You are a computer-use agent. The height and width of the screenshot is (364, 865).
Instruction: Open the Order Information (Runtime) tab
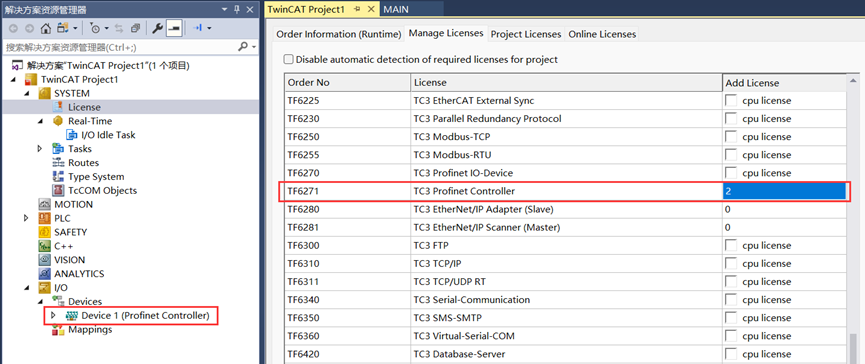[x=338, y=34]
